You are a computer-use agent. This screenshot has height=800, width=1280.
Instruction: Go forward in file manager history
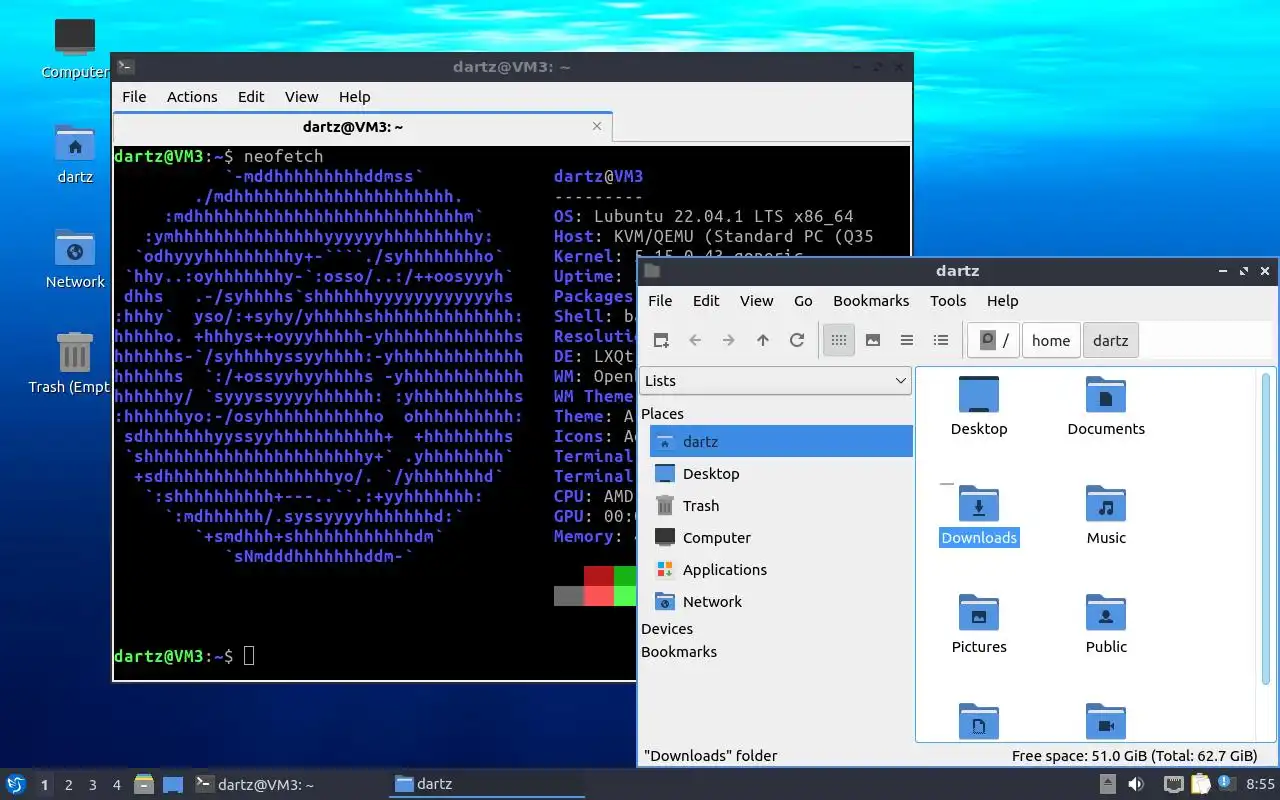coord(729,340)
